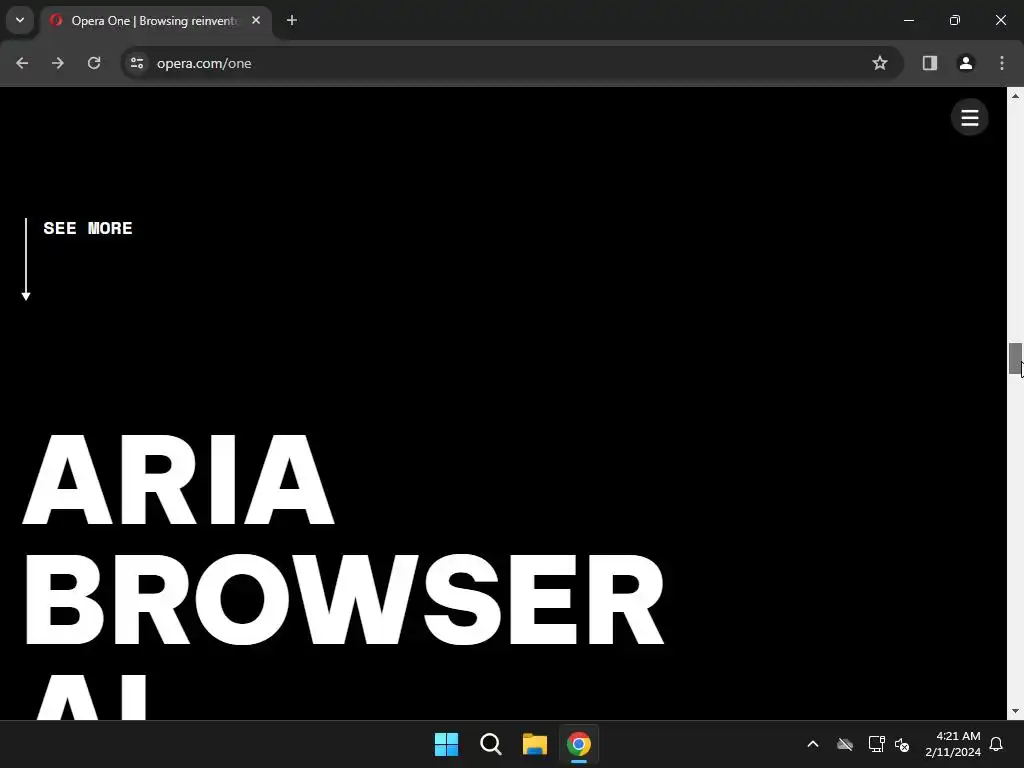Show hidden system tray icons
The image size is (1024, 768).
pyautogui.click(x=813, y=744)
